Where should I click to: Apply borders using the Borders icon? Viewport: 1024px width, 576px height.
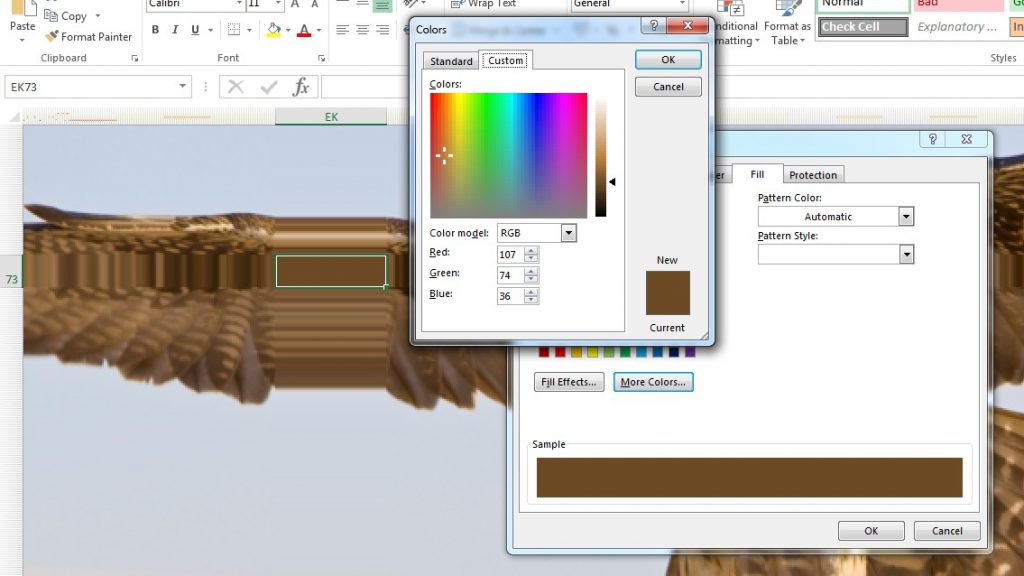[232, 29]
